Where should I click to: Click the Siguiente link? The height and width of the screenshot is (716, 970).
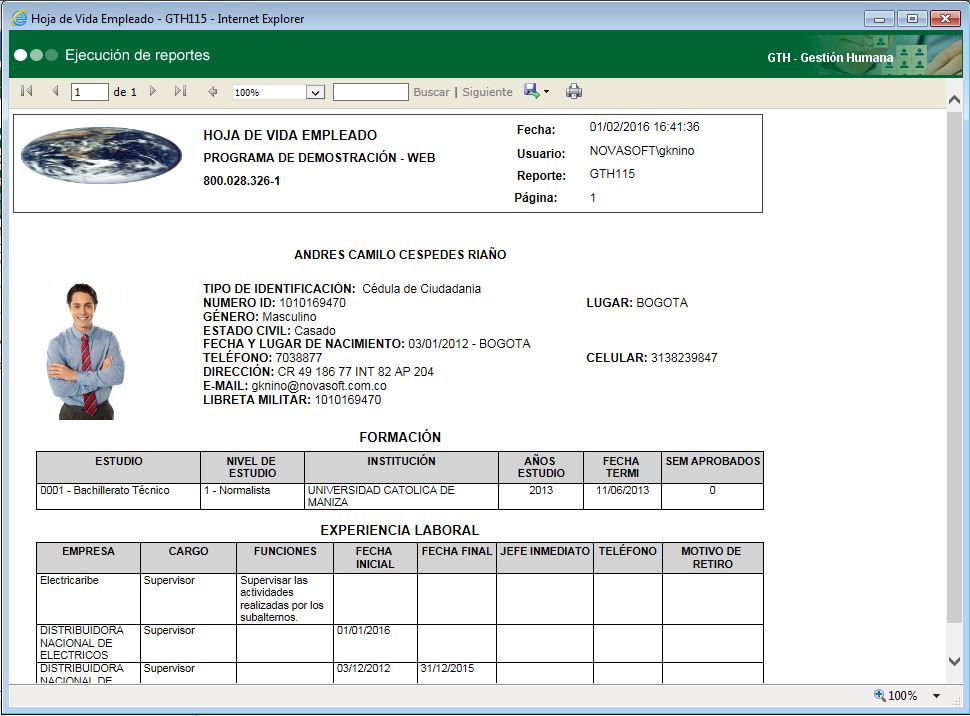click(487, 92)
